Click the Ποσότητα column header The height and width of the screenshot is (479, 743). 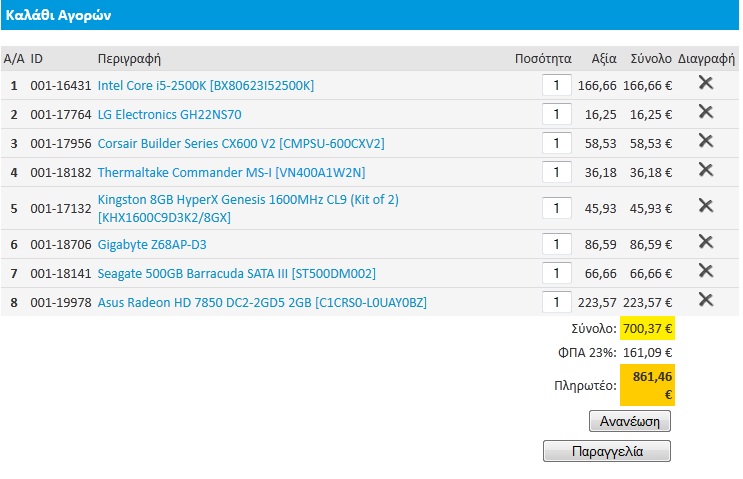543,59
